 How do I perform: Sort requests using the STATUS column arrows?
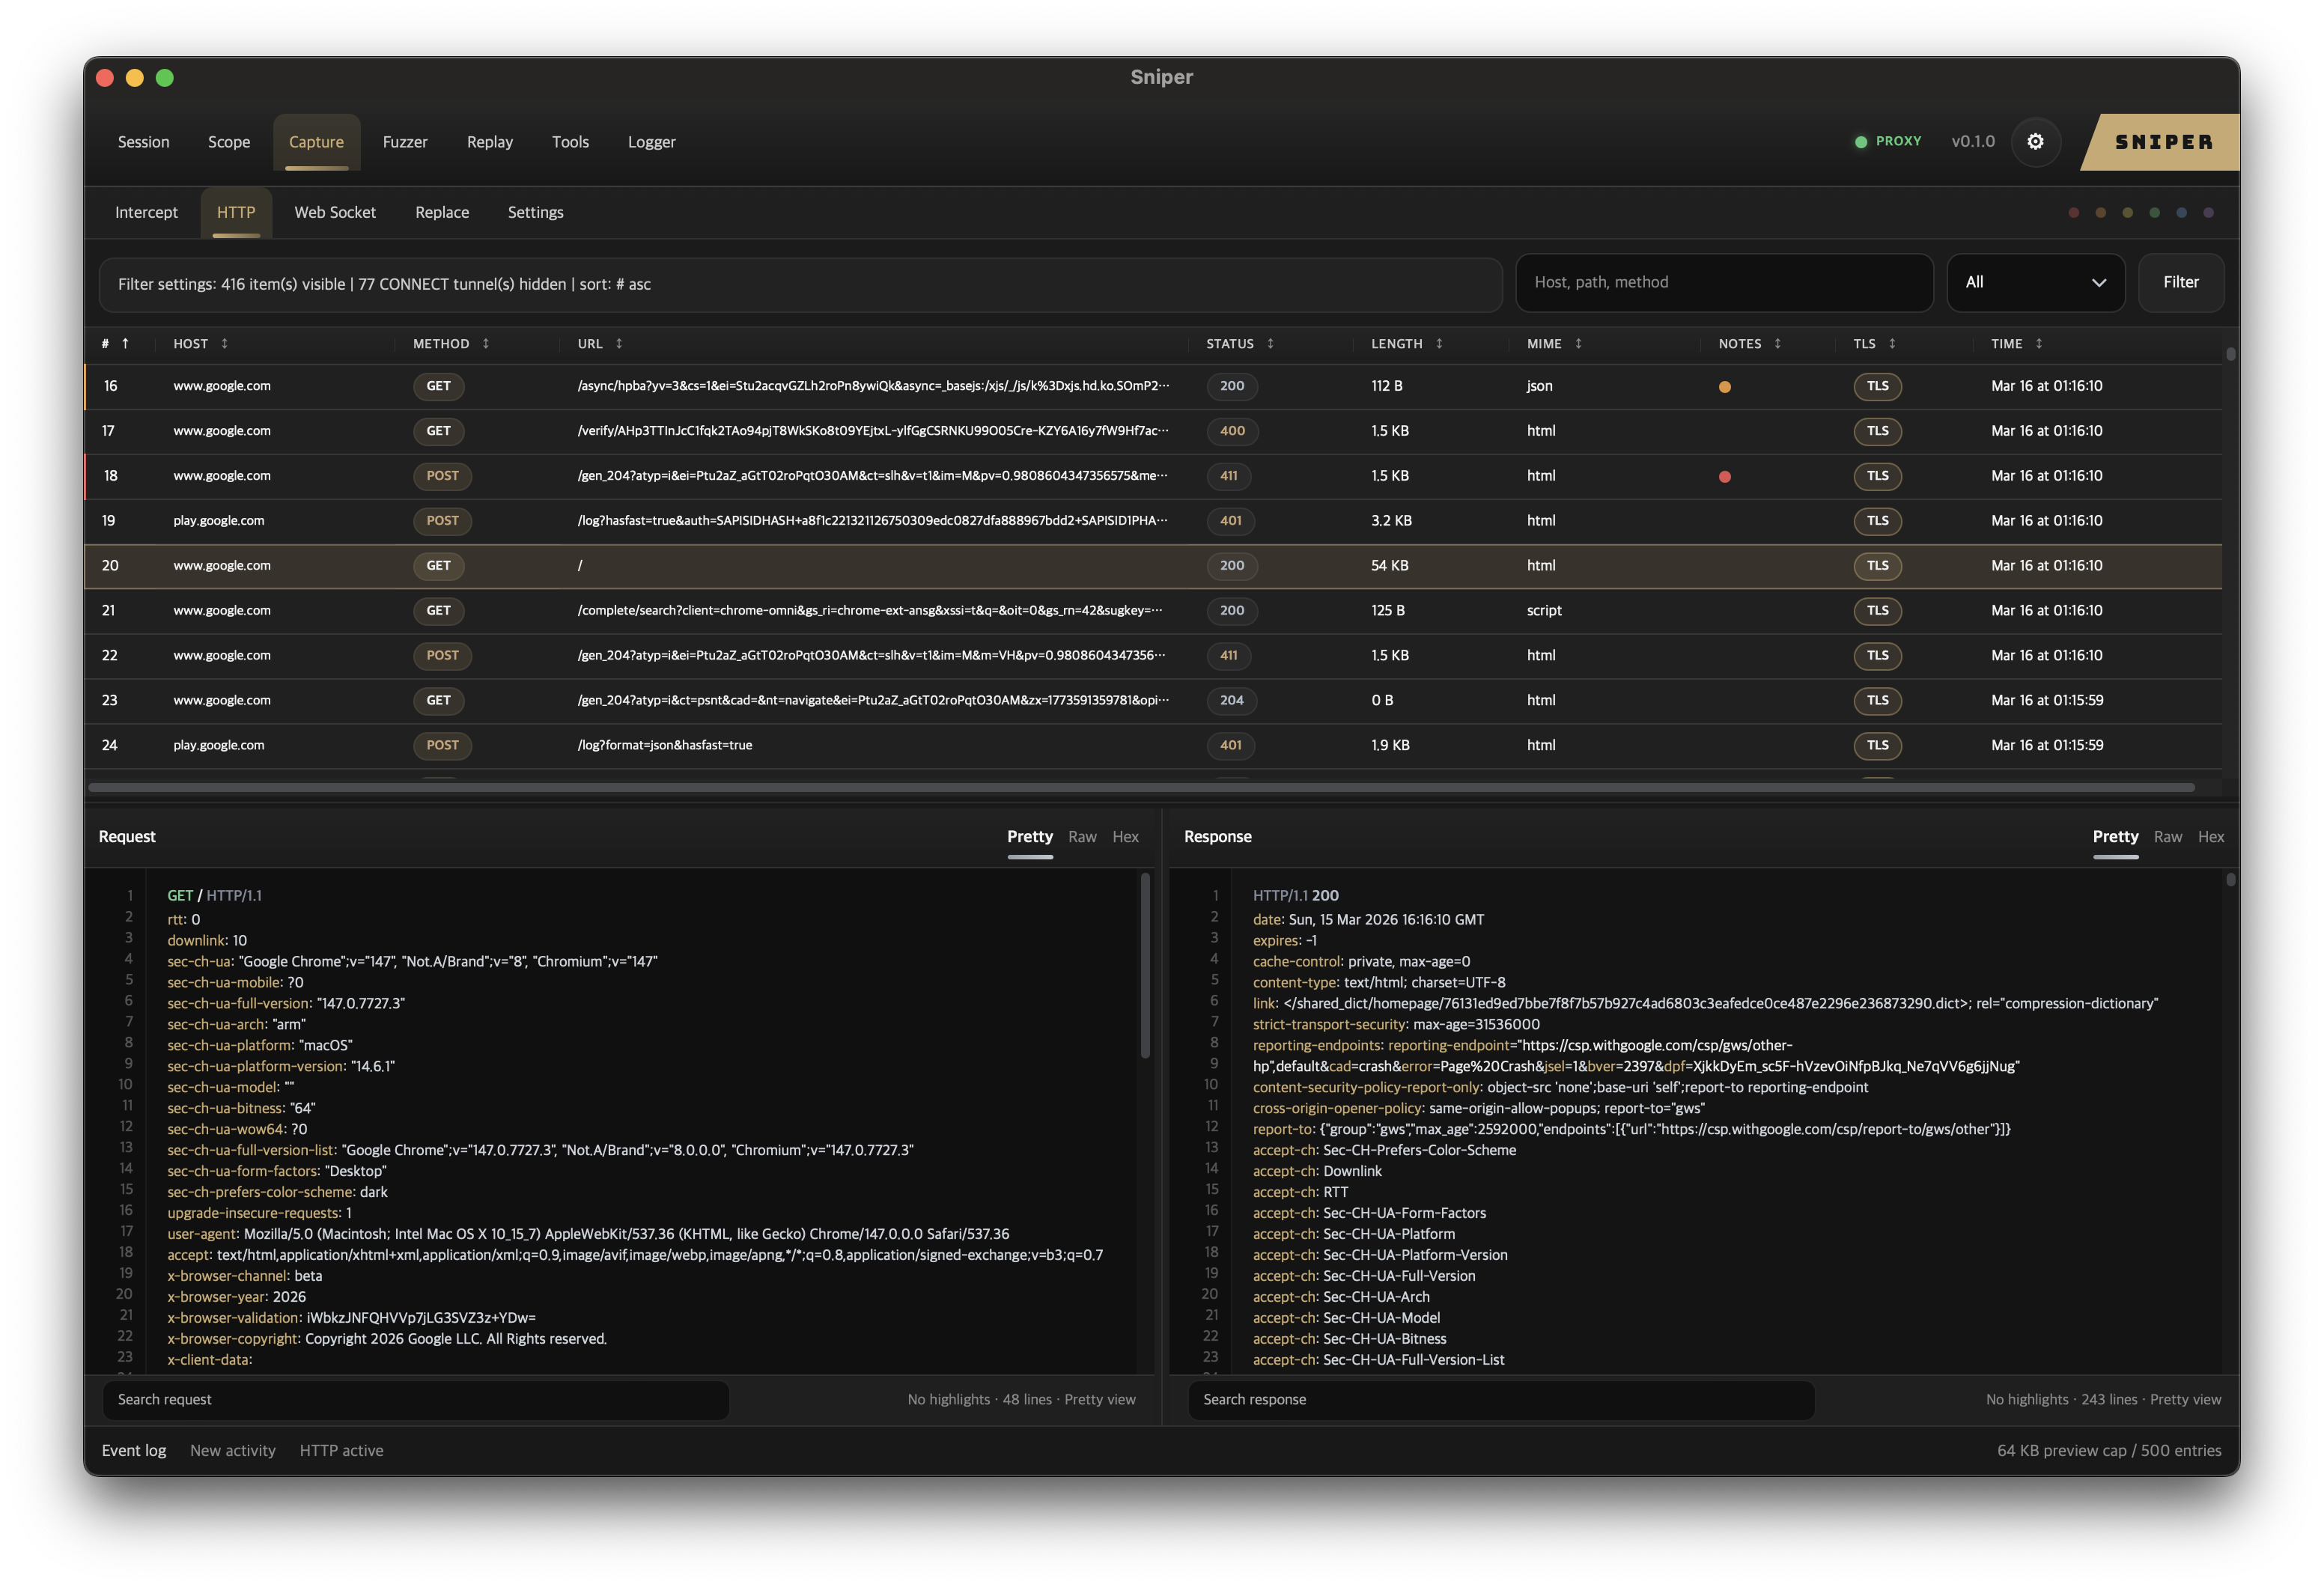1270,343
